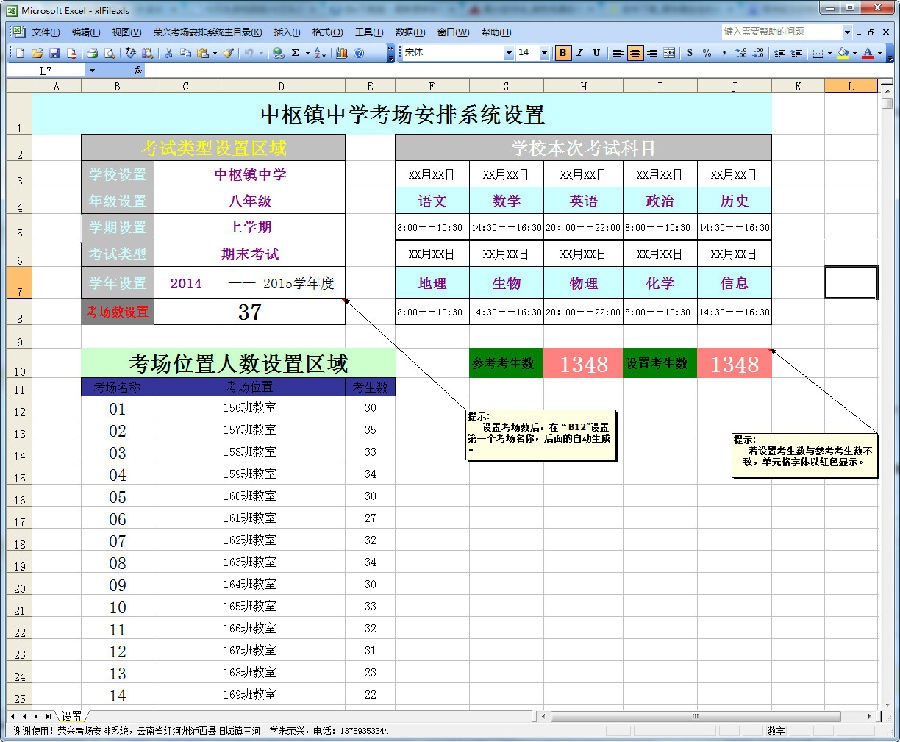900x742 pixels.
Task: Open a file with the Open folder icon
Action: pyautogui.click(x=37, y=53)
